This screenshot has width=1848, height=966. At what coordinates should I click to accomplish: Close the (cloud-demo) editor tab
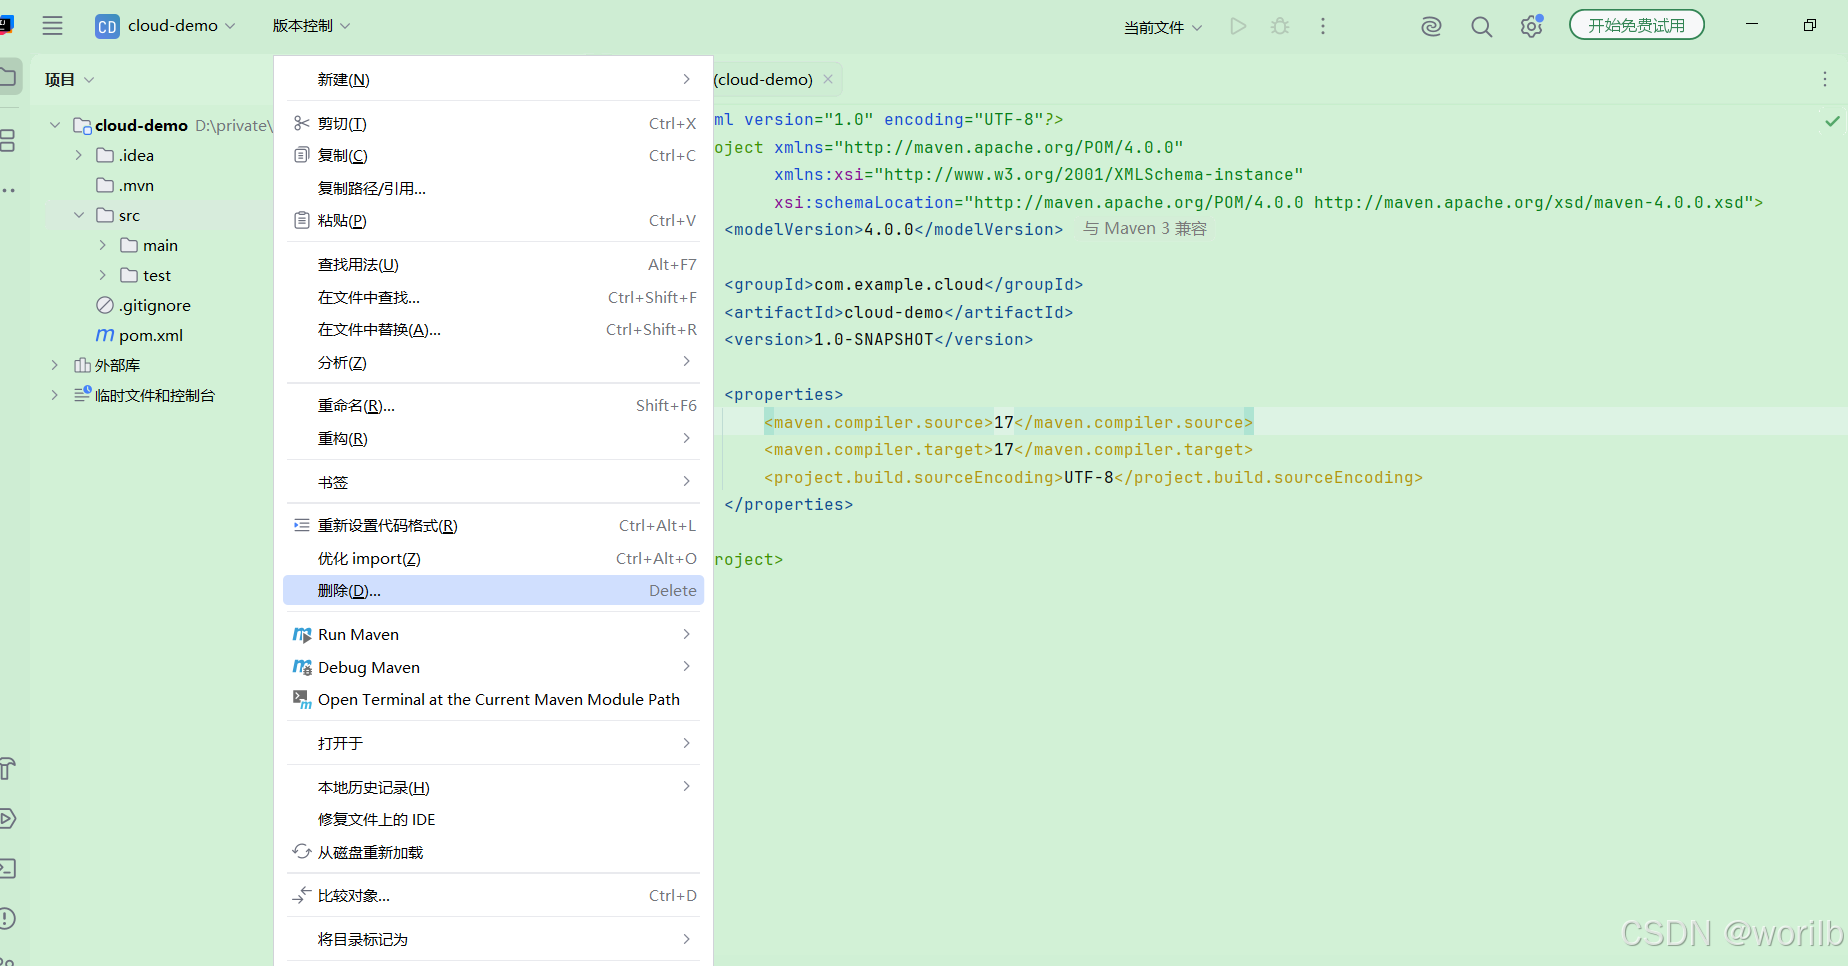(828, 79)
